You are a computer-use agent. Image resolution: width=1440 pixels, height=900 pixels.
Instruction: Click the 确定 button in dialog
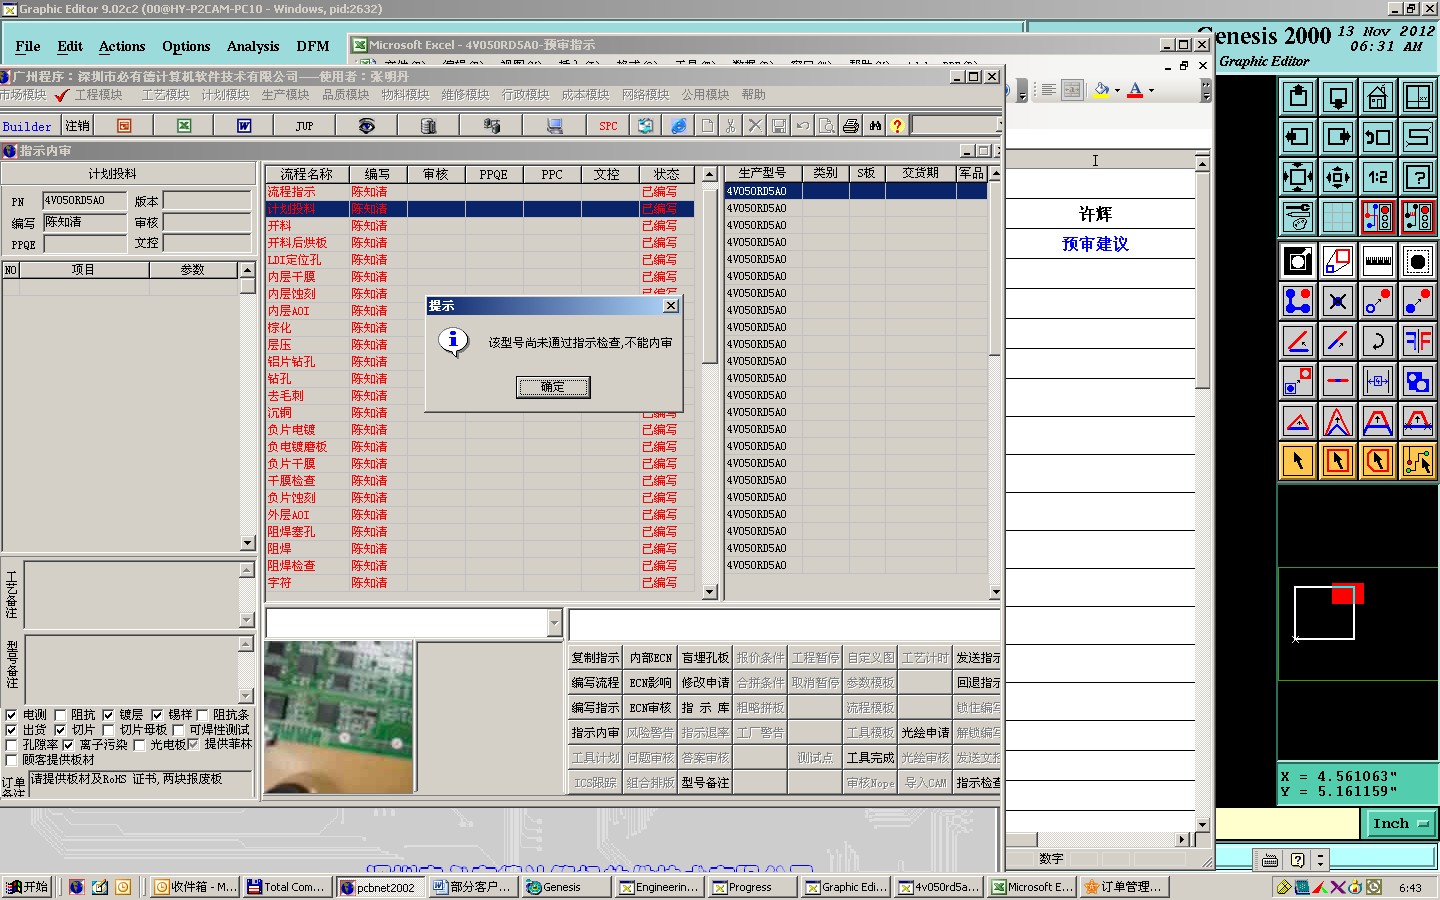553,387
